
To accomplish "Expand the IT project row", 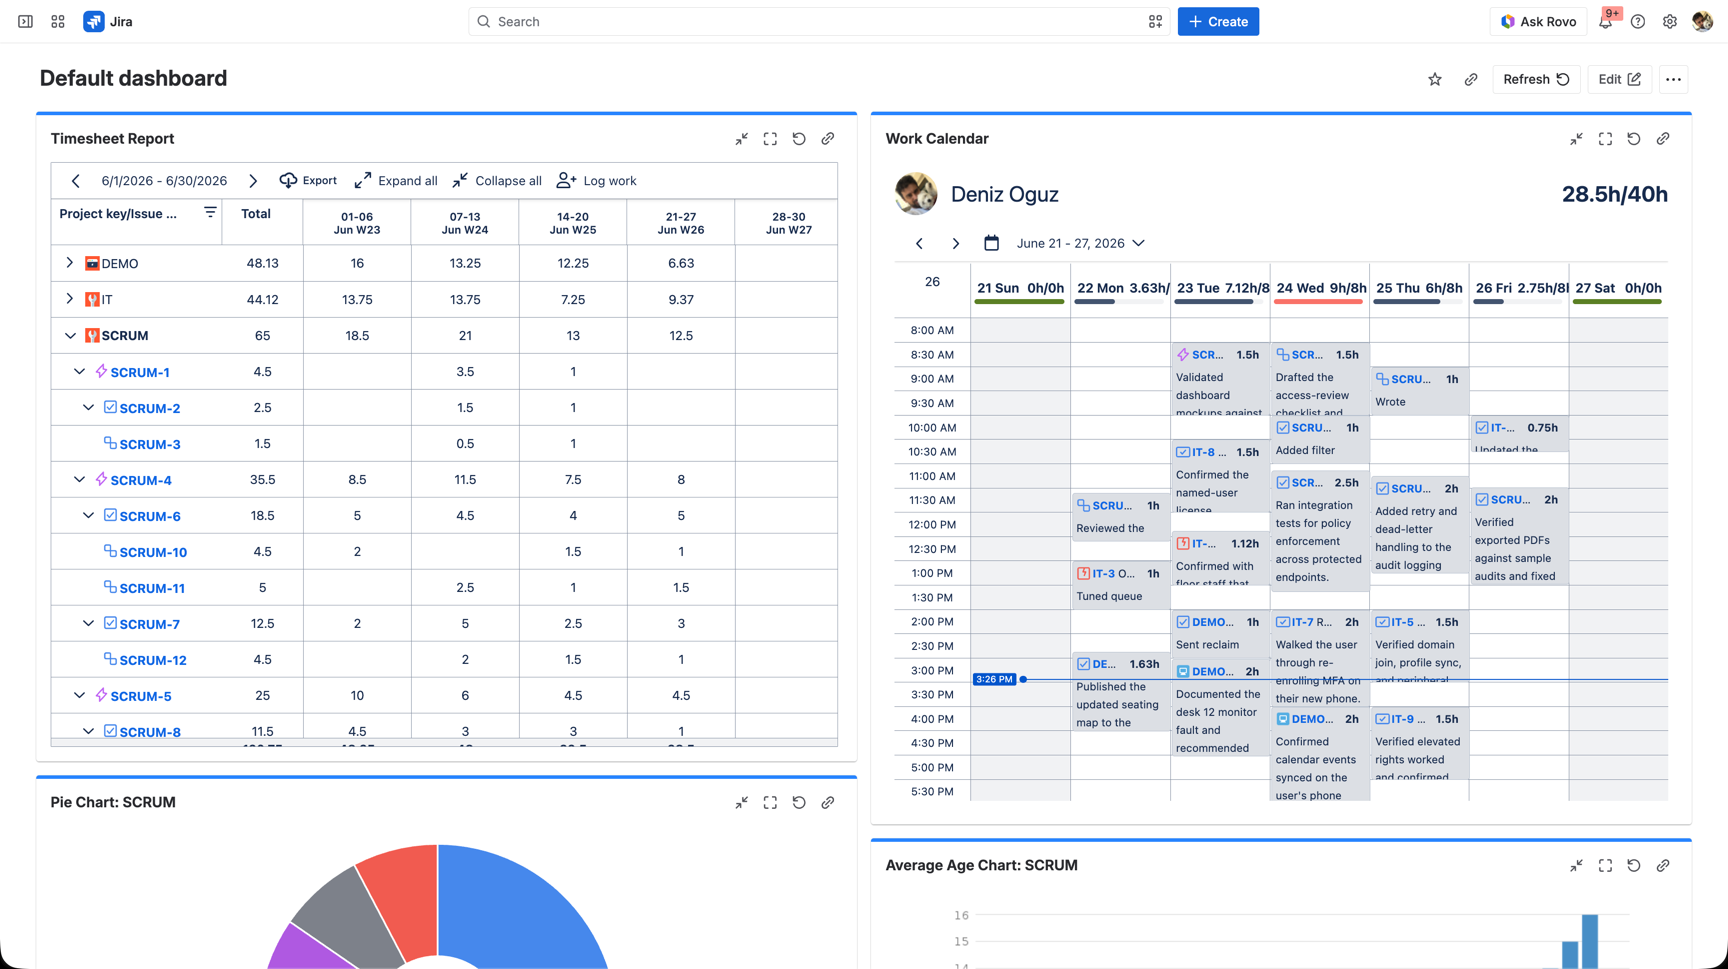I will (70, 299).
